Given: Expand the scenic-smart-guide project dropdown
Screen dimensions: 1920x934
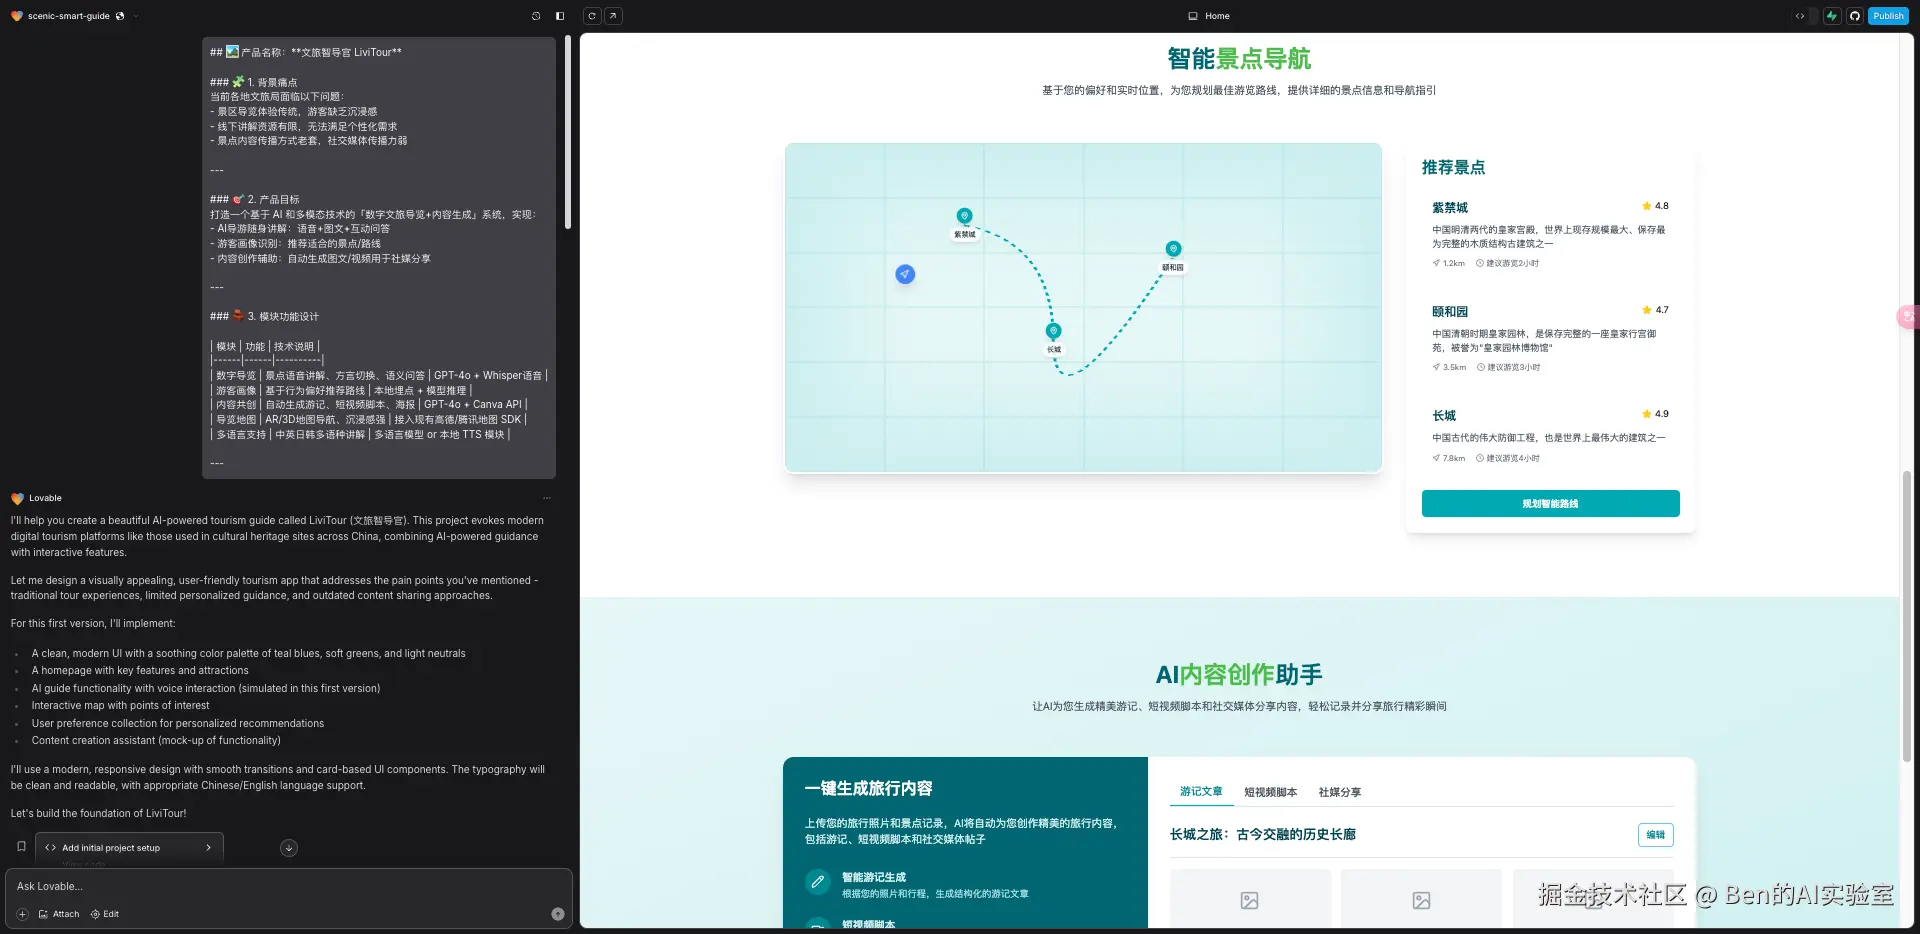Looking at the screenshot, I should tap(136, 16).
